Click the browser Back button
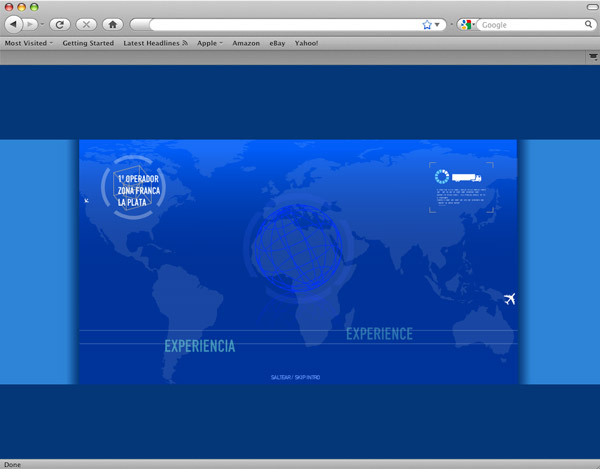Screen dimensions: 600x469 [14, 23]
